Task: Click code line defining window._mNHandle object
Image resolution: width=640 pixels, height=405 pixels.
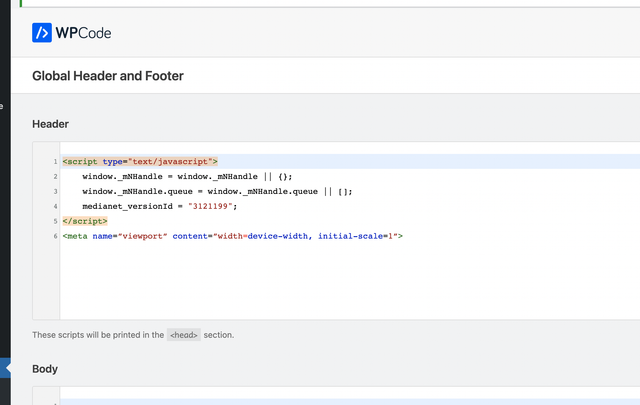Action: click(187, 176)
